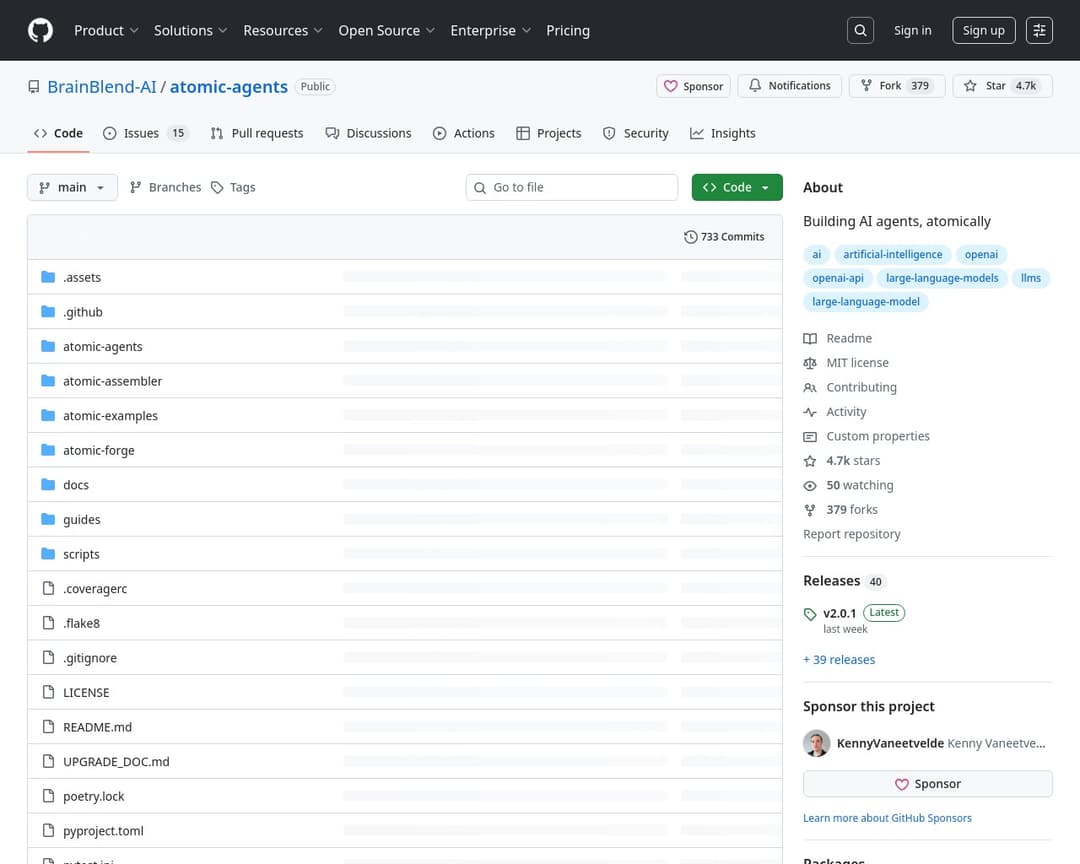1080x864 pixels.
Task: Open the atomic-agents folder
Action: tap(102, 347)
